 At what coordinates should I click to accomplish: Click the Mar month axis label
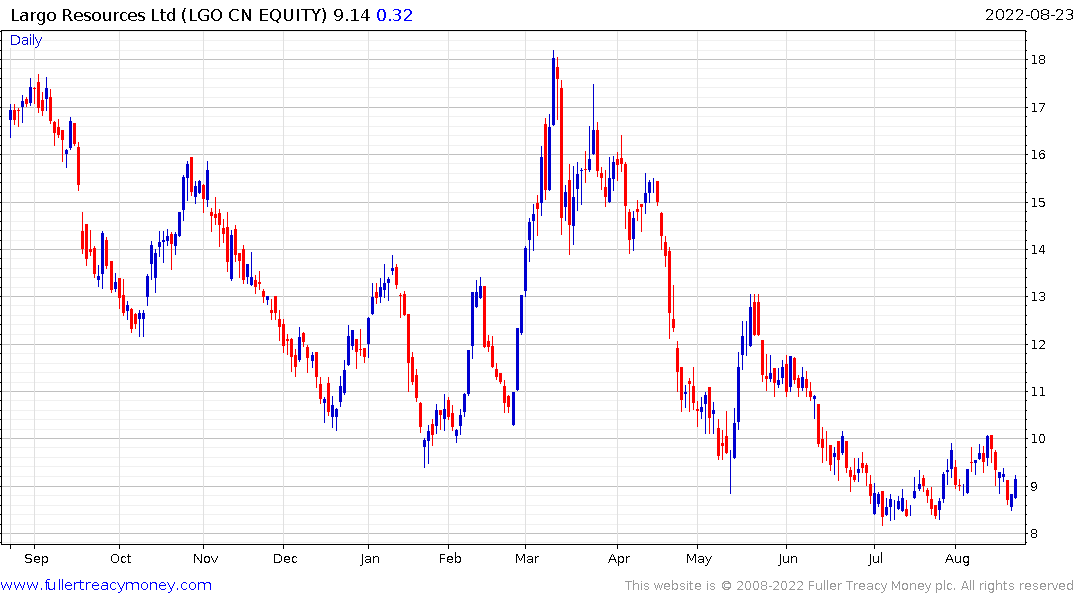527,558
